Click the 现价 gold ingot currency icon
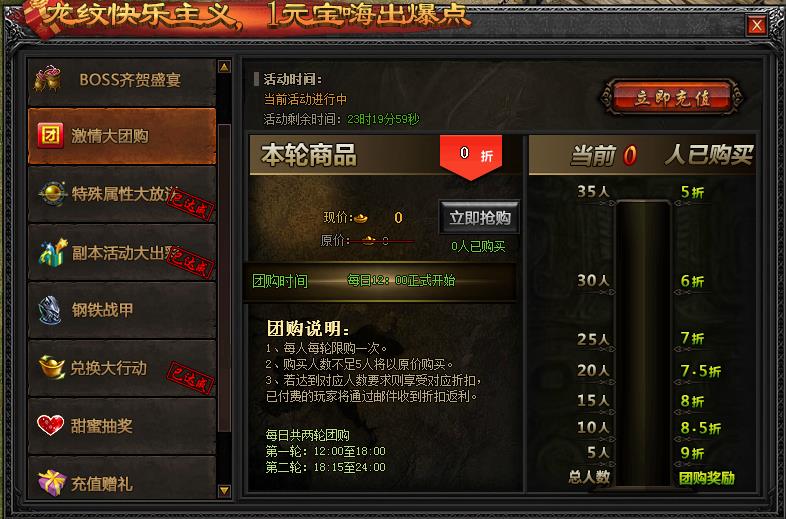The height and width of the screenshot is (519, 786). tap(361, 218)
